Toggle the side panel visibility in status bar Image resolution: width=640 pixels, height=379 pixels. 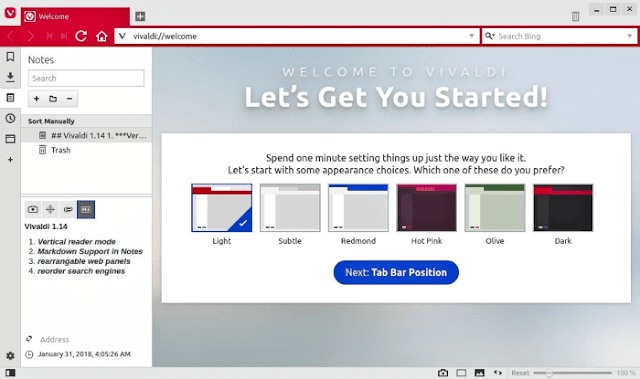(x=10, y=373)
